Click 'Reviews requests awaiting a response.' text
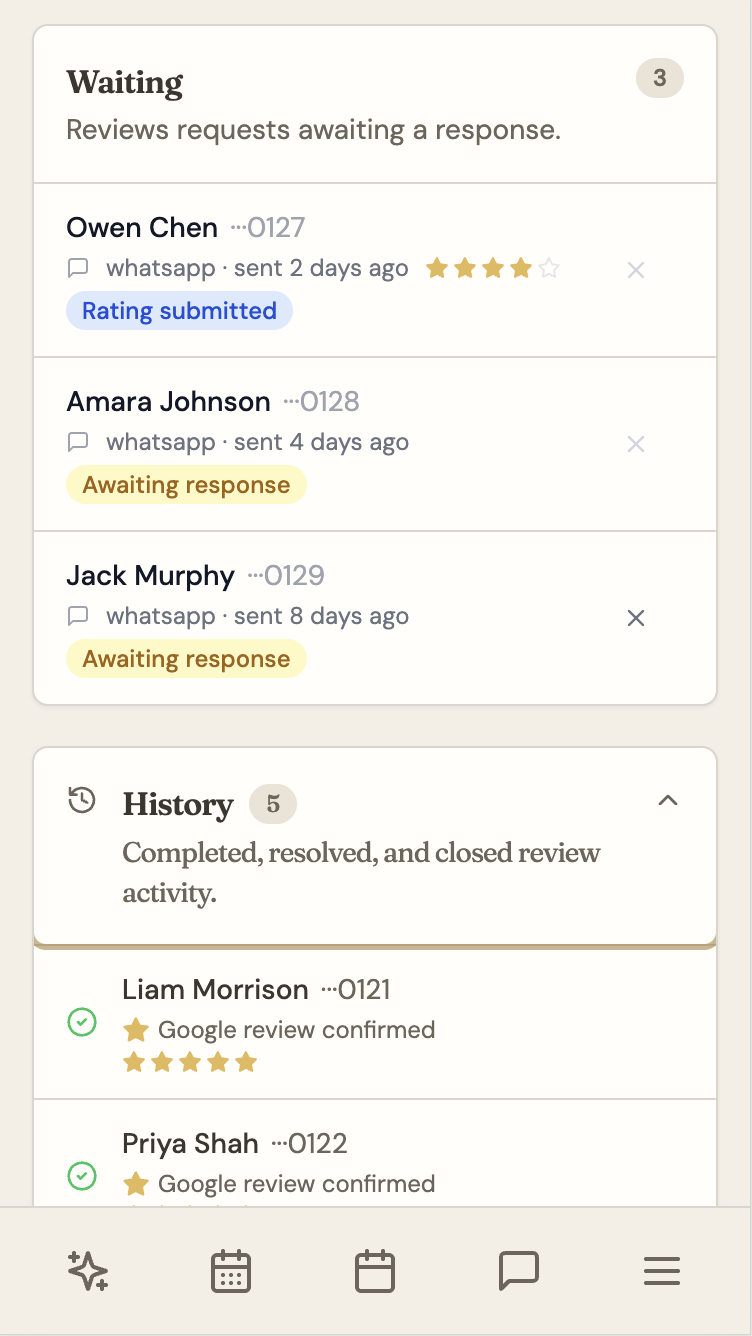The image size is (752, 1336). click(x=313, y=130)
